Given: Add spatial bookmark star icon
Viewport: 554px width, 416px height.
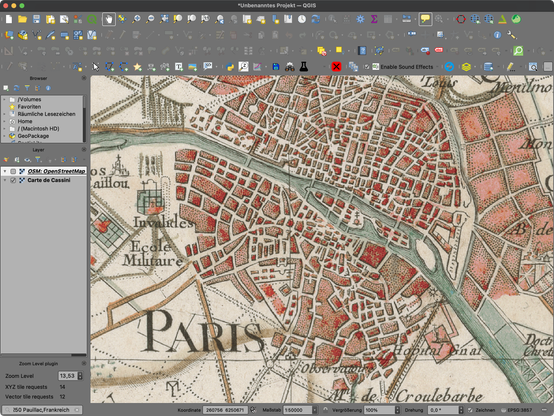Looking at the screenshot, I should [x=137, y=66].
